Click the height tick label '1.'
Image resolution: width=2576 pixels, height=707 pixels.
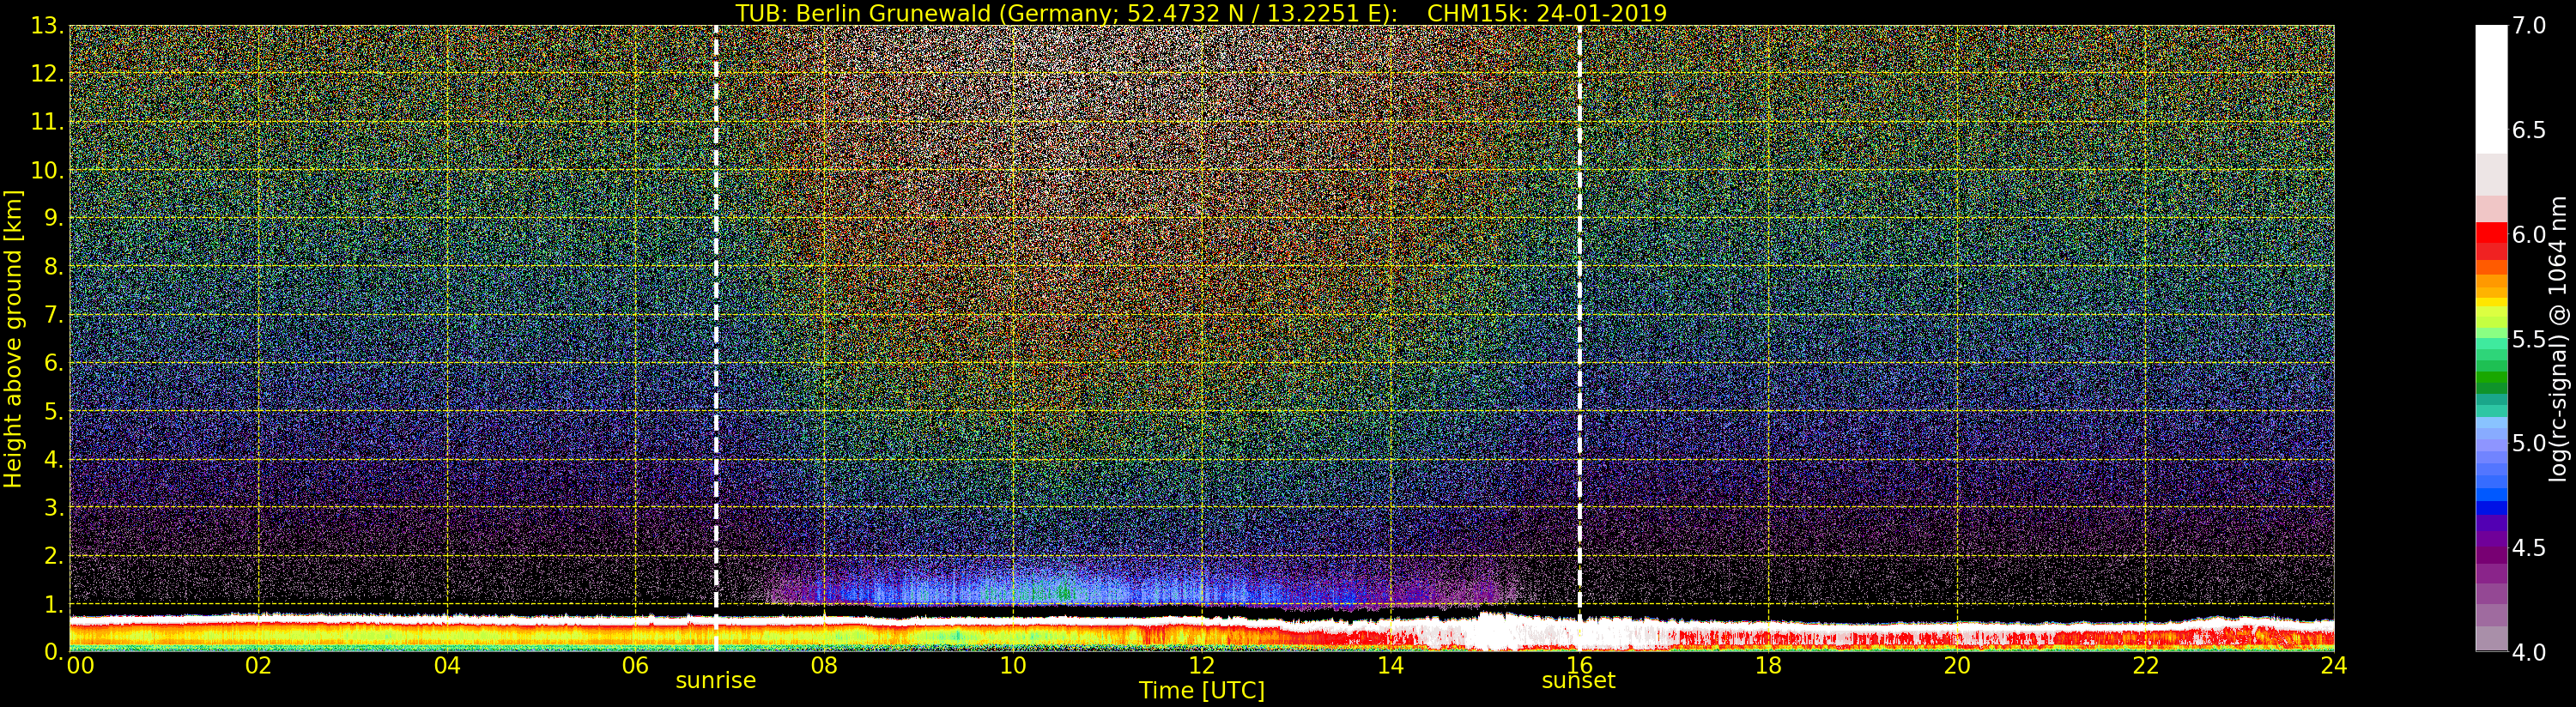tap(54, 604)
